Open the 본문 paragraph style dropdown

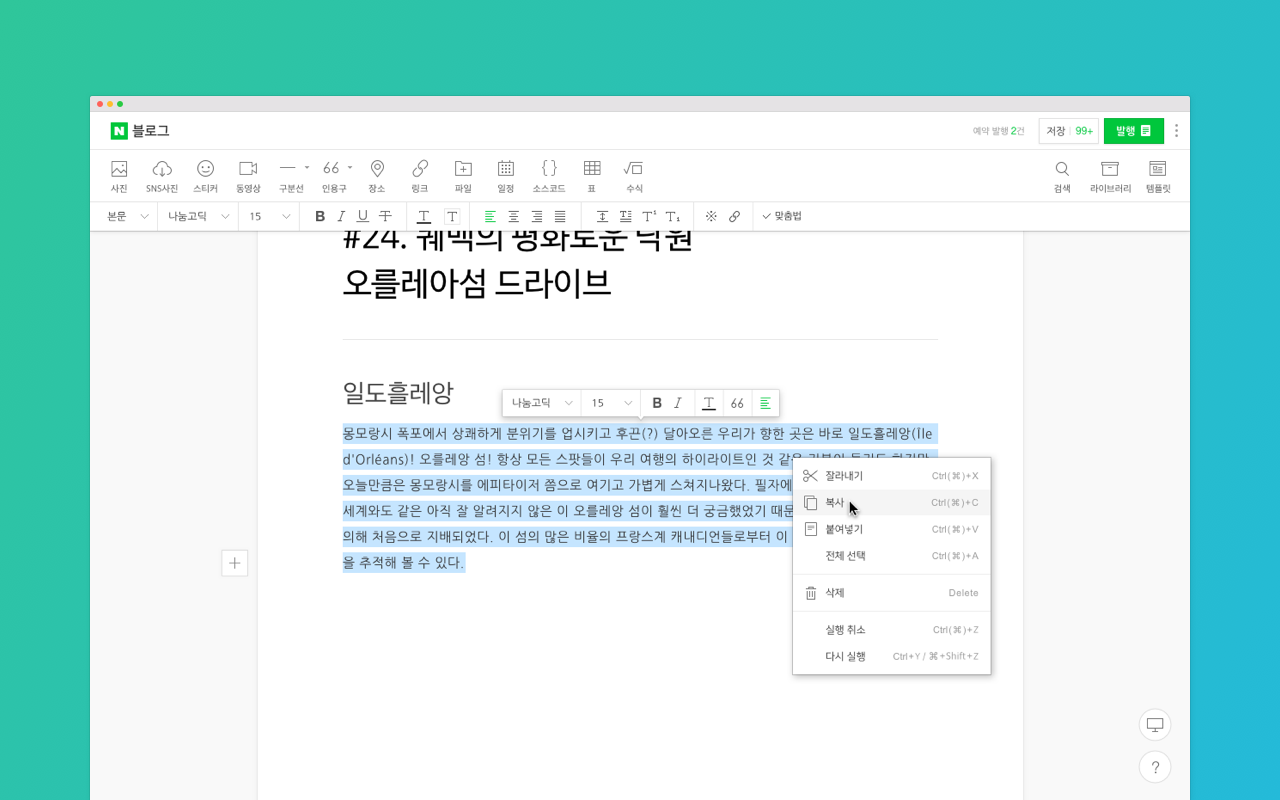(127, 216)
